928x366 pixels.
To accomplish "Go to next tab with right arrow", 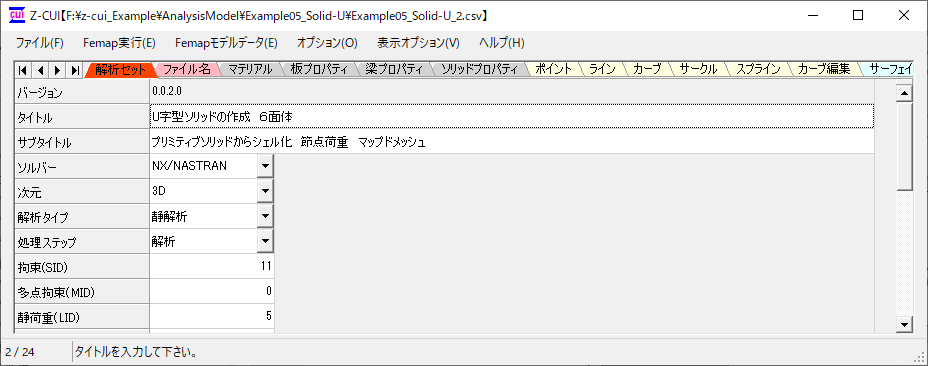I will click(x=57, y=70).
